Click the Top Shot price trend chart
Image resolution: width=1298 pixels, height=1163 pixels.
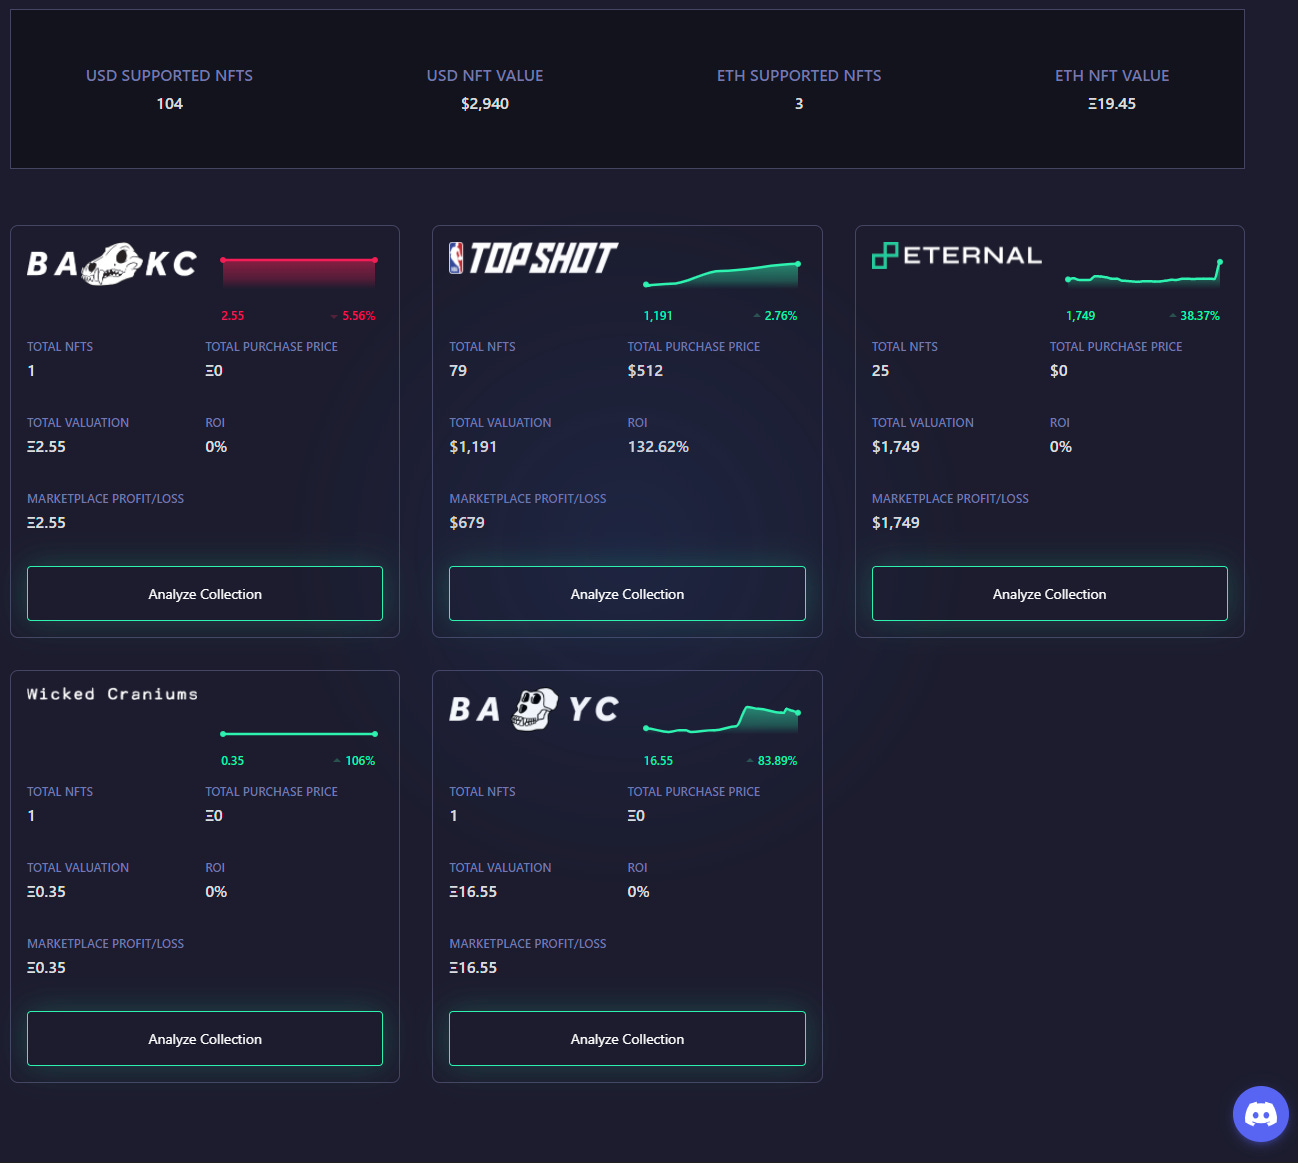click(x=722, y=275)
